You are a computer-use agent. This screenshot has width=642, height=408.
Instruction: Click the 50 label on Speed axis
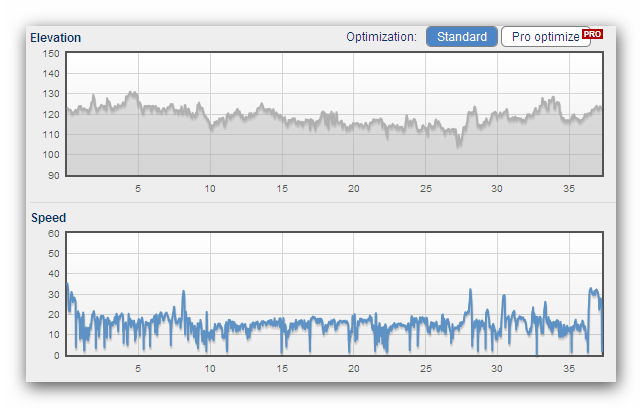(x=54, y=254)
